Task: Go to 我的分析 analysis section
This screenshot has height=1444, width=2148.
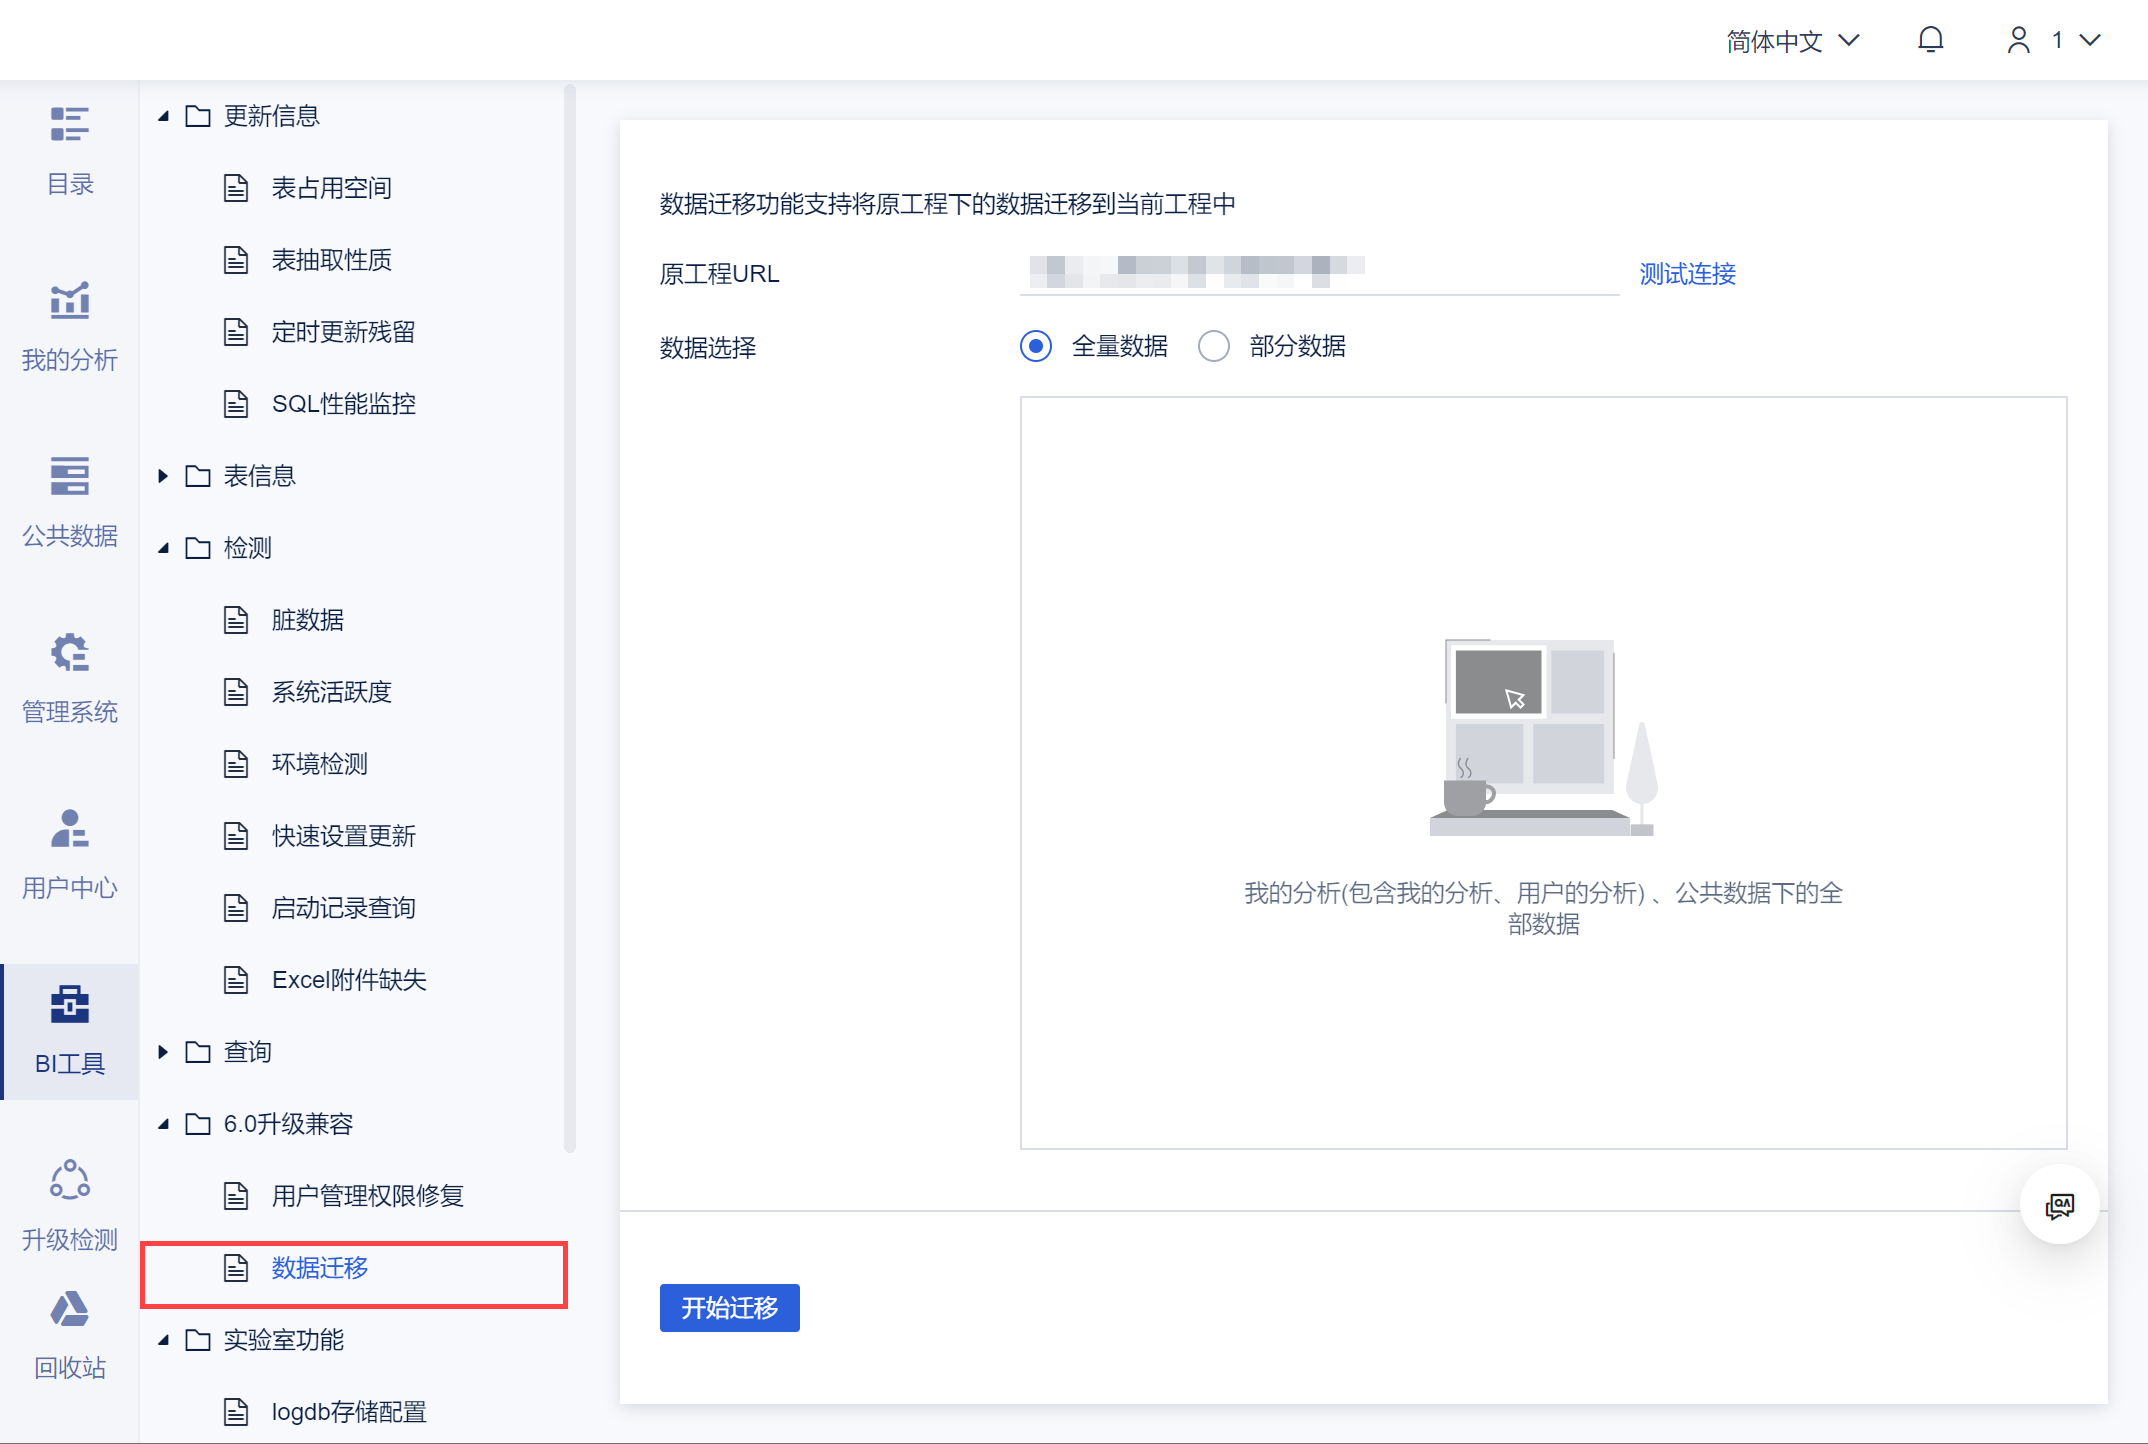Action: click(x=69, y=301)
